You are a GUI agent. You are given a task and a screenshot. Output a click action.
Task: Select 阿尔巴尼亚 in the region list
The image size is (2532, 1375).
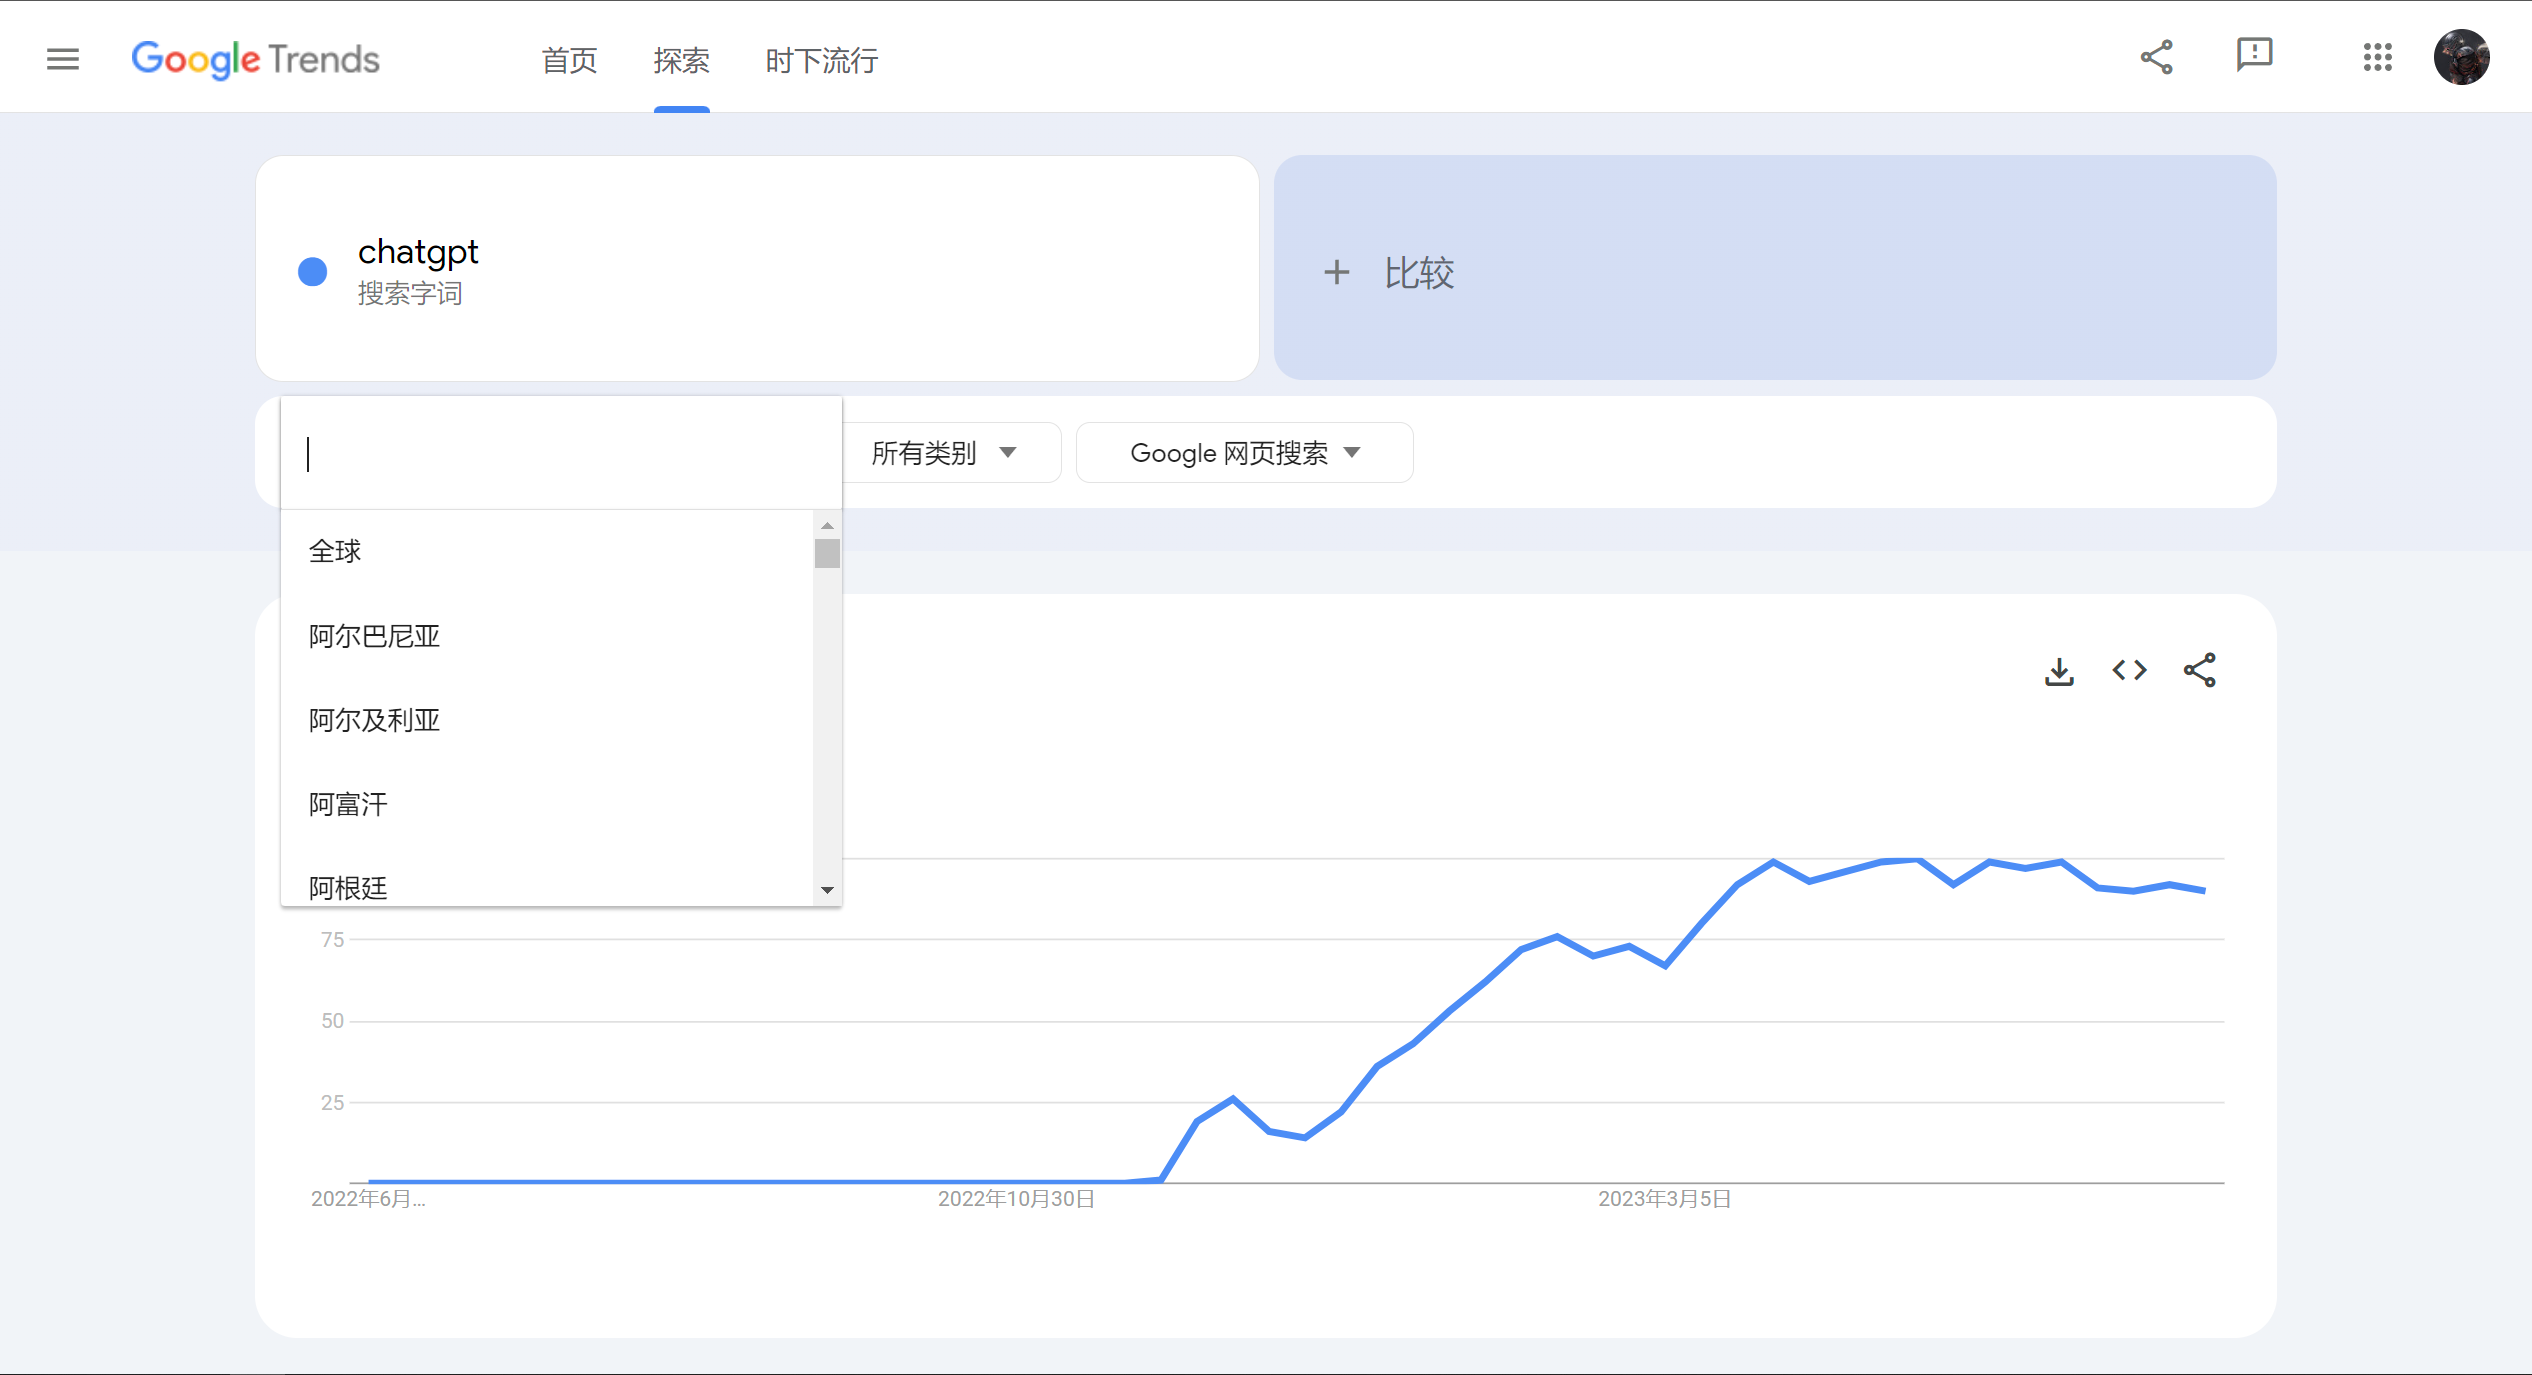coord(374,636)
